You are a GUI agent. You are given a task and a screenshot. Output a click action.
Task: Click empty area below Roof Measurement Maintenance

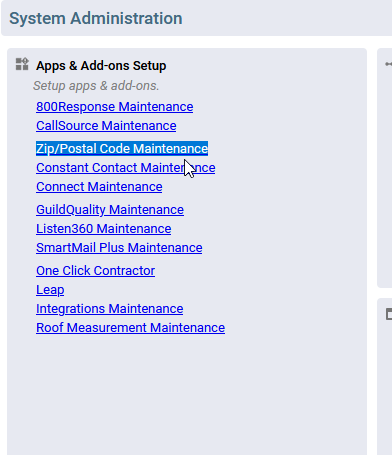[x=187, y=393]
